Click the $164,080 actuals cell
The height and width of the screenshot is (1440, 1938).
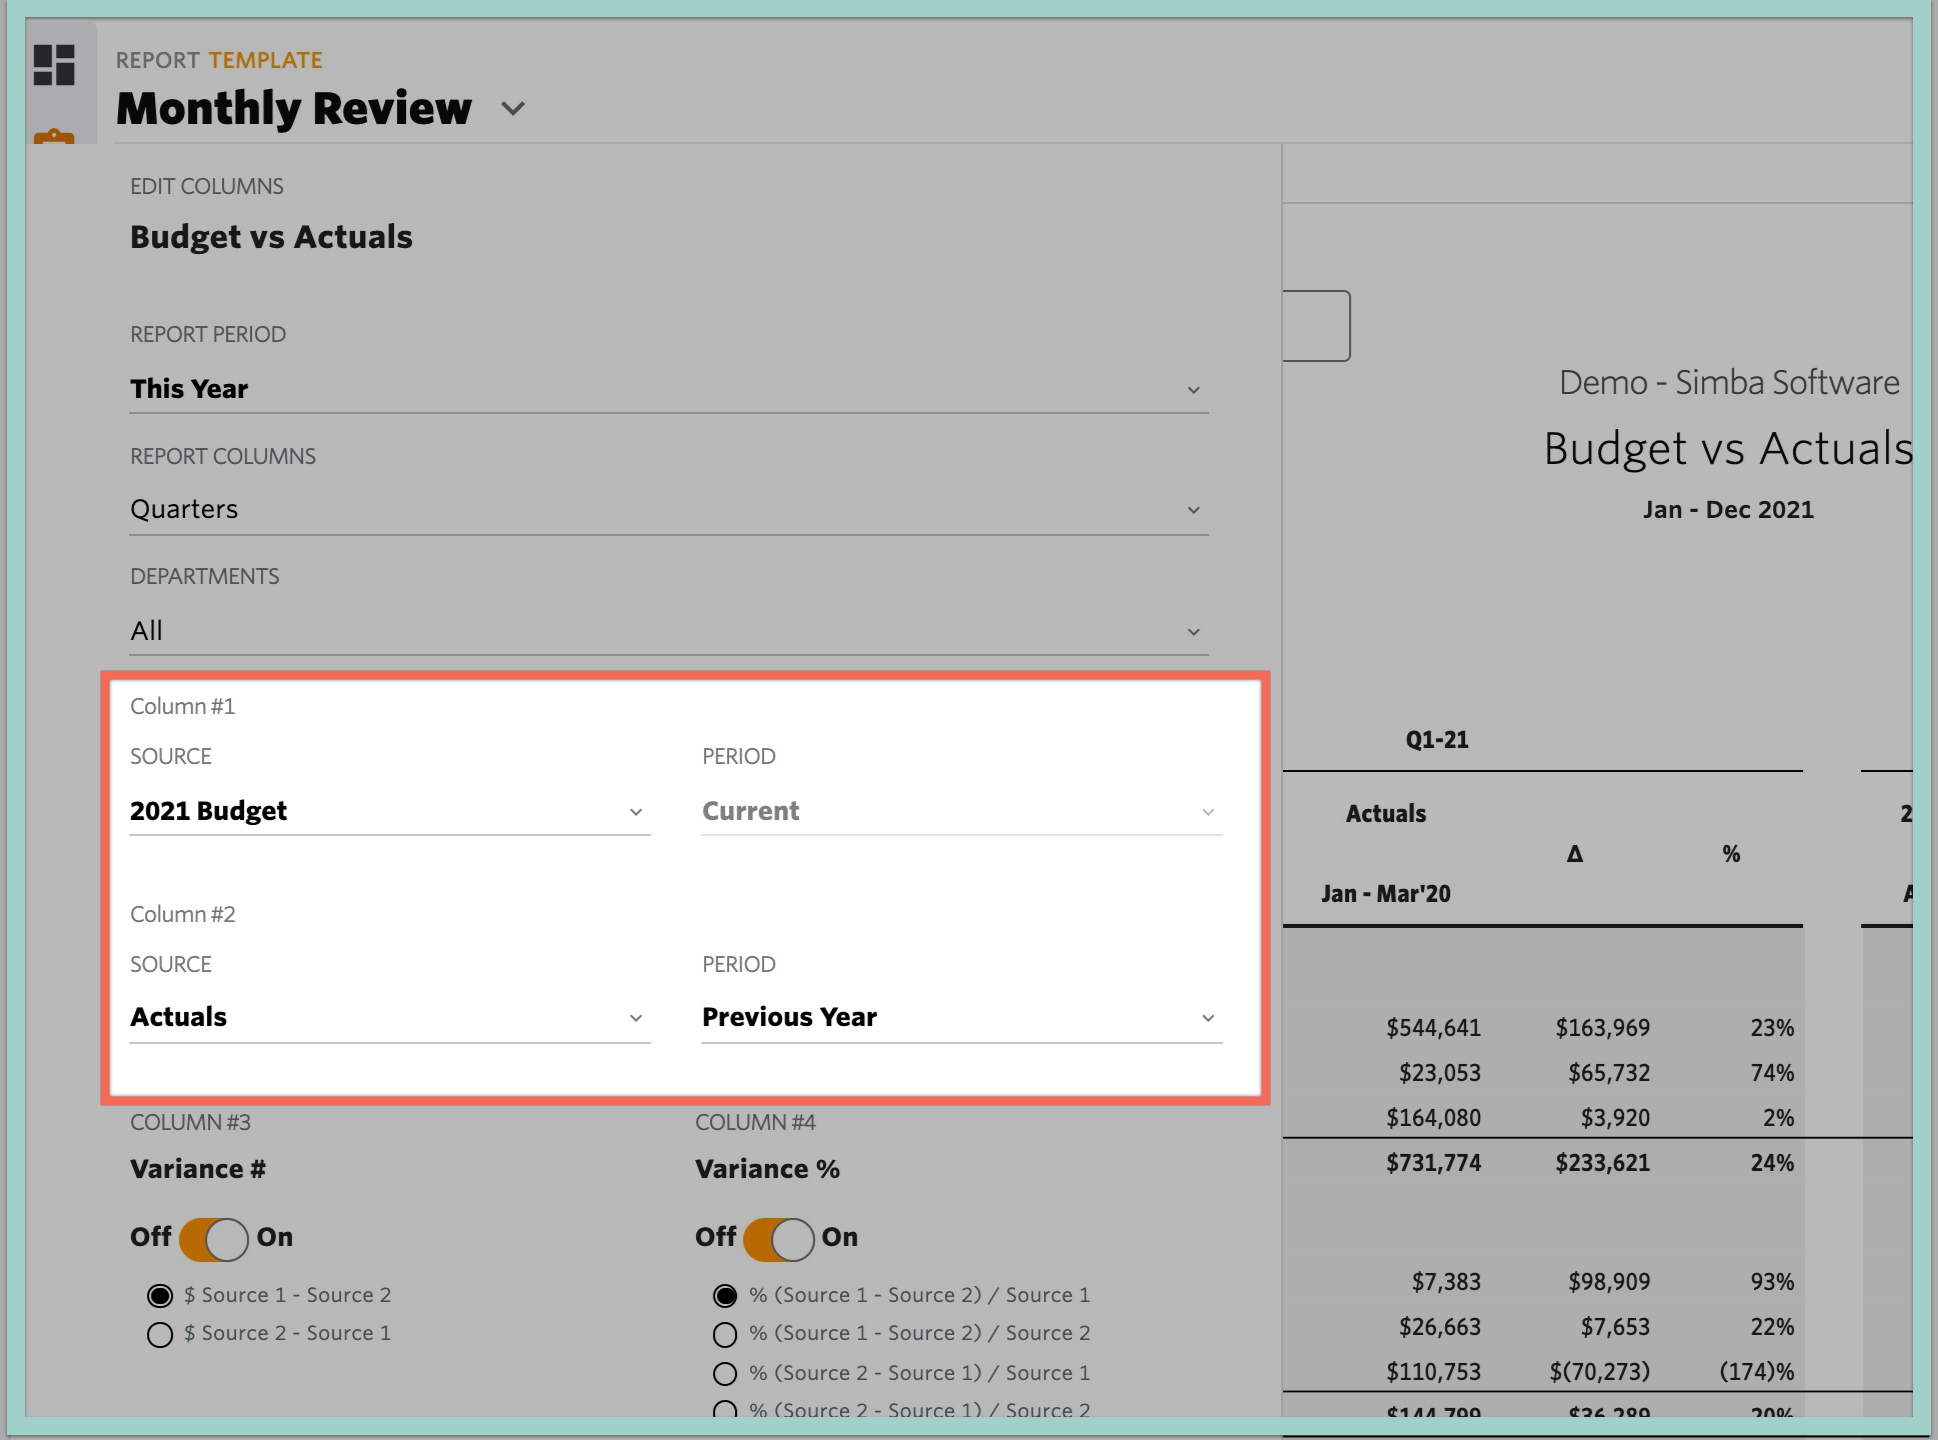(x=1433, y=1118)
